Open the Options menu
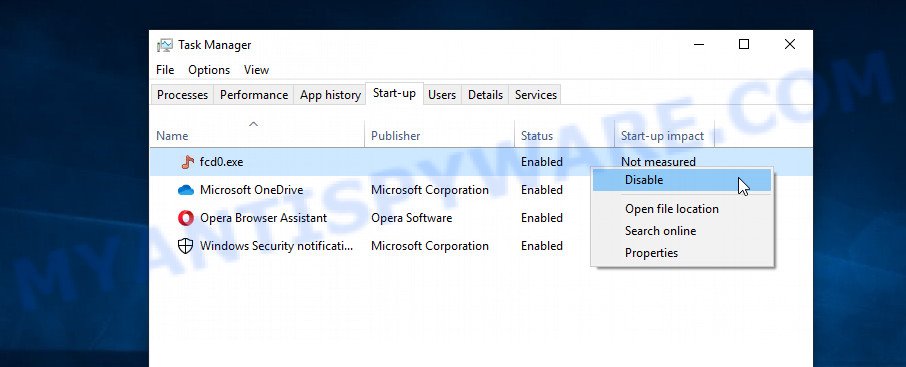The image size is (906, 367). [209, 70]
